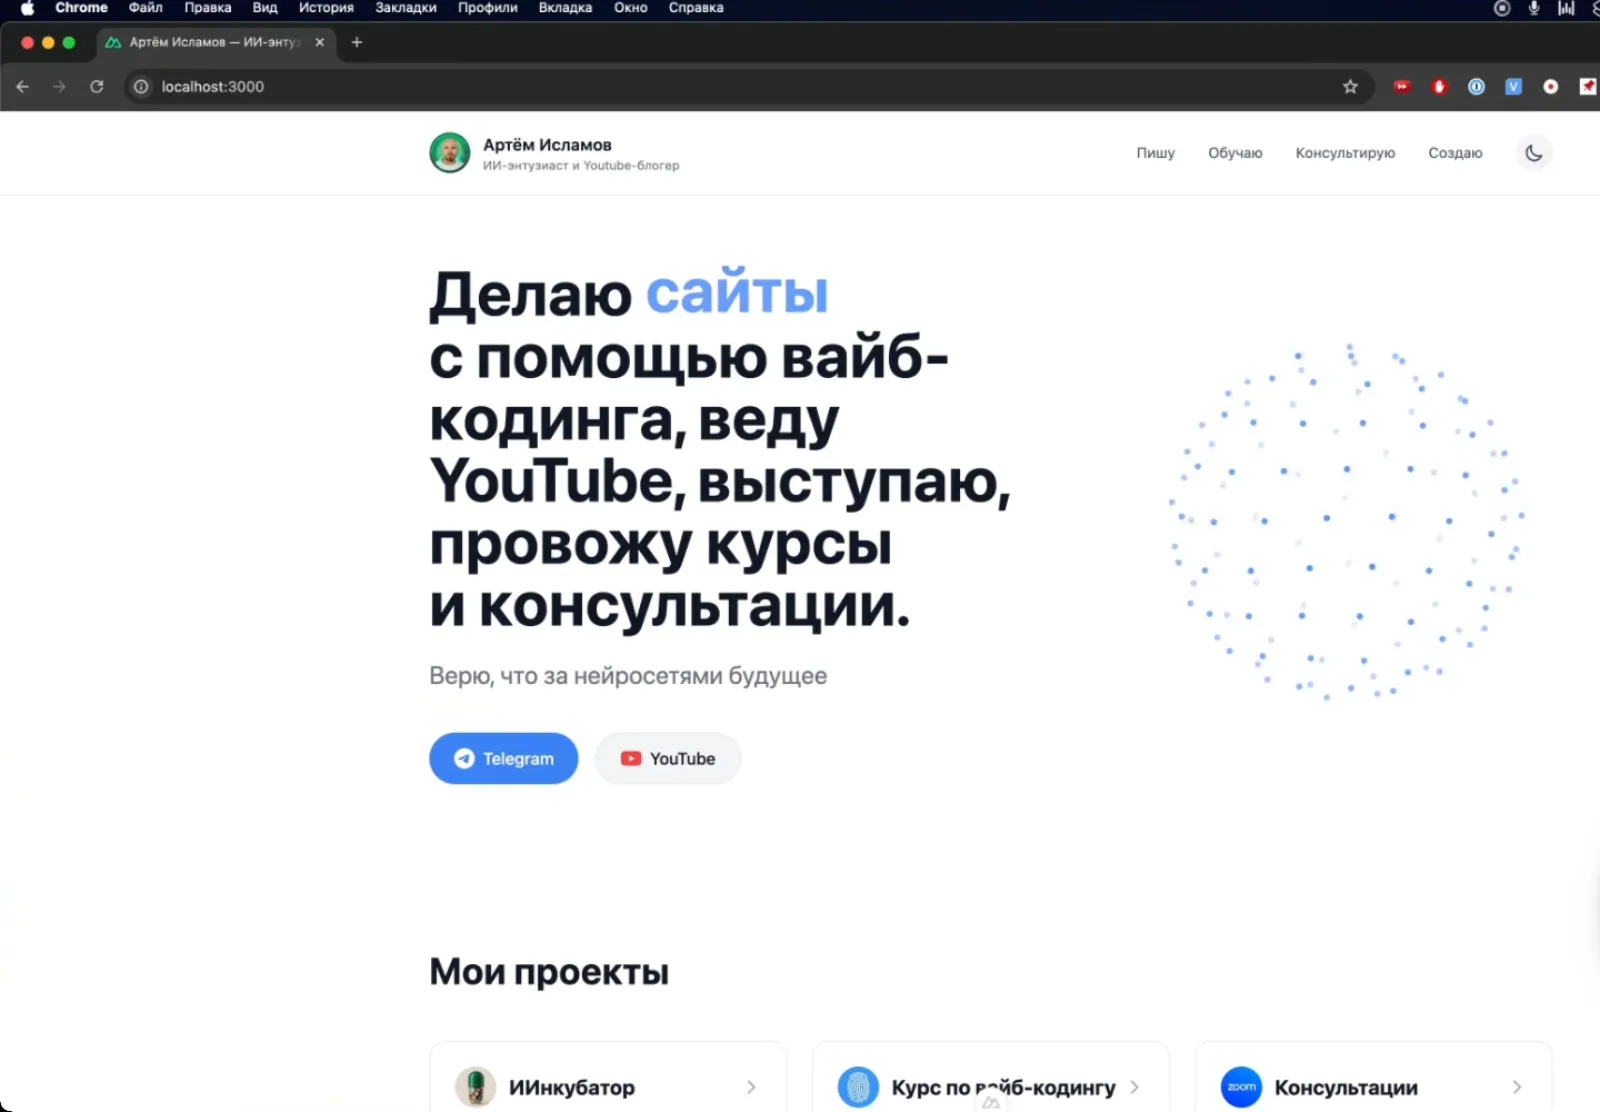Open the Закладки menu
Screen dimensions: 1600x1112
click(405, 8)
